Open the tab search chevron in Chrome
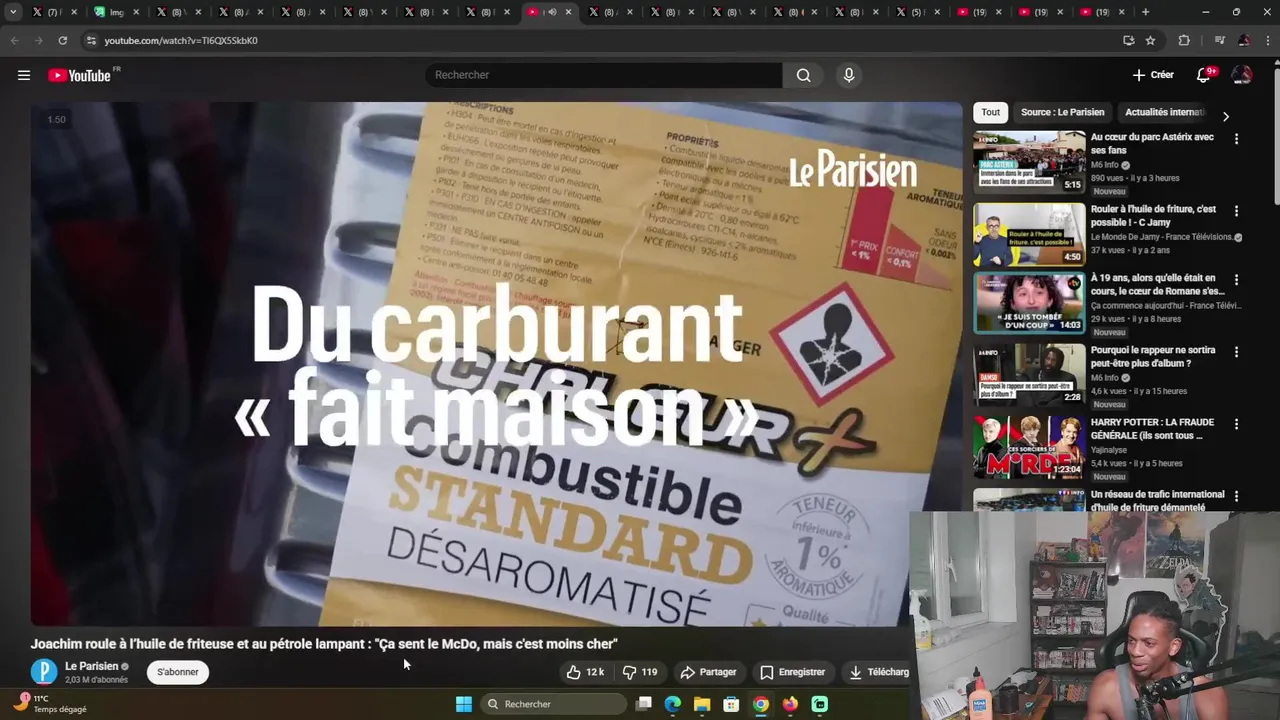 (x=13, y=12)
